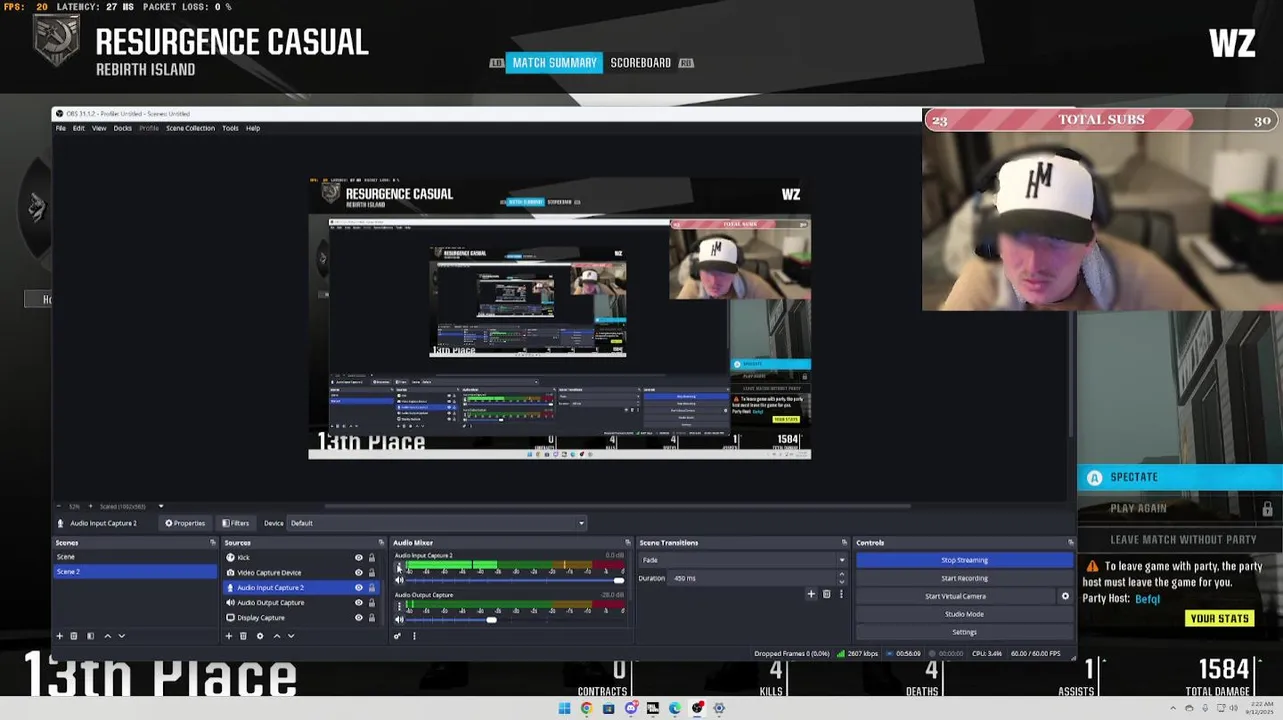Switch to Scoreboard tab in game
1283x720 pixels.
point(641,63)
